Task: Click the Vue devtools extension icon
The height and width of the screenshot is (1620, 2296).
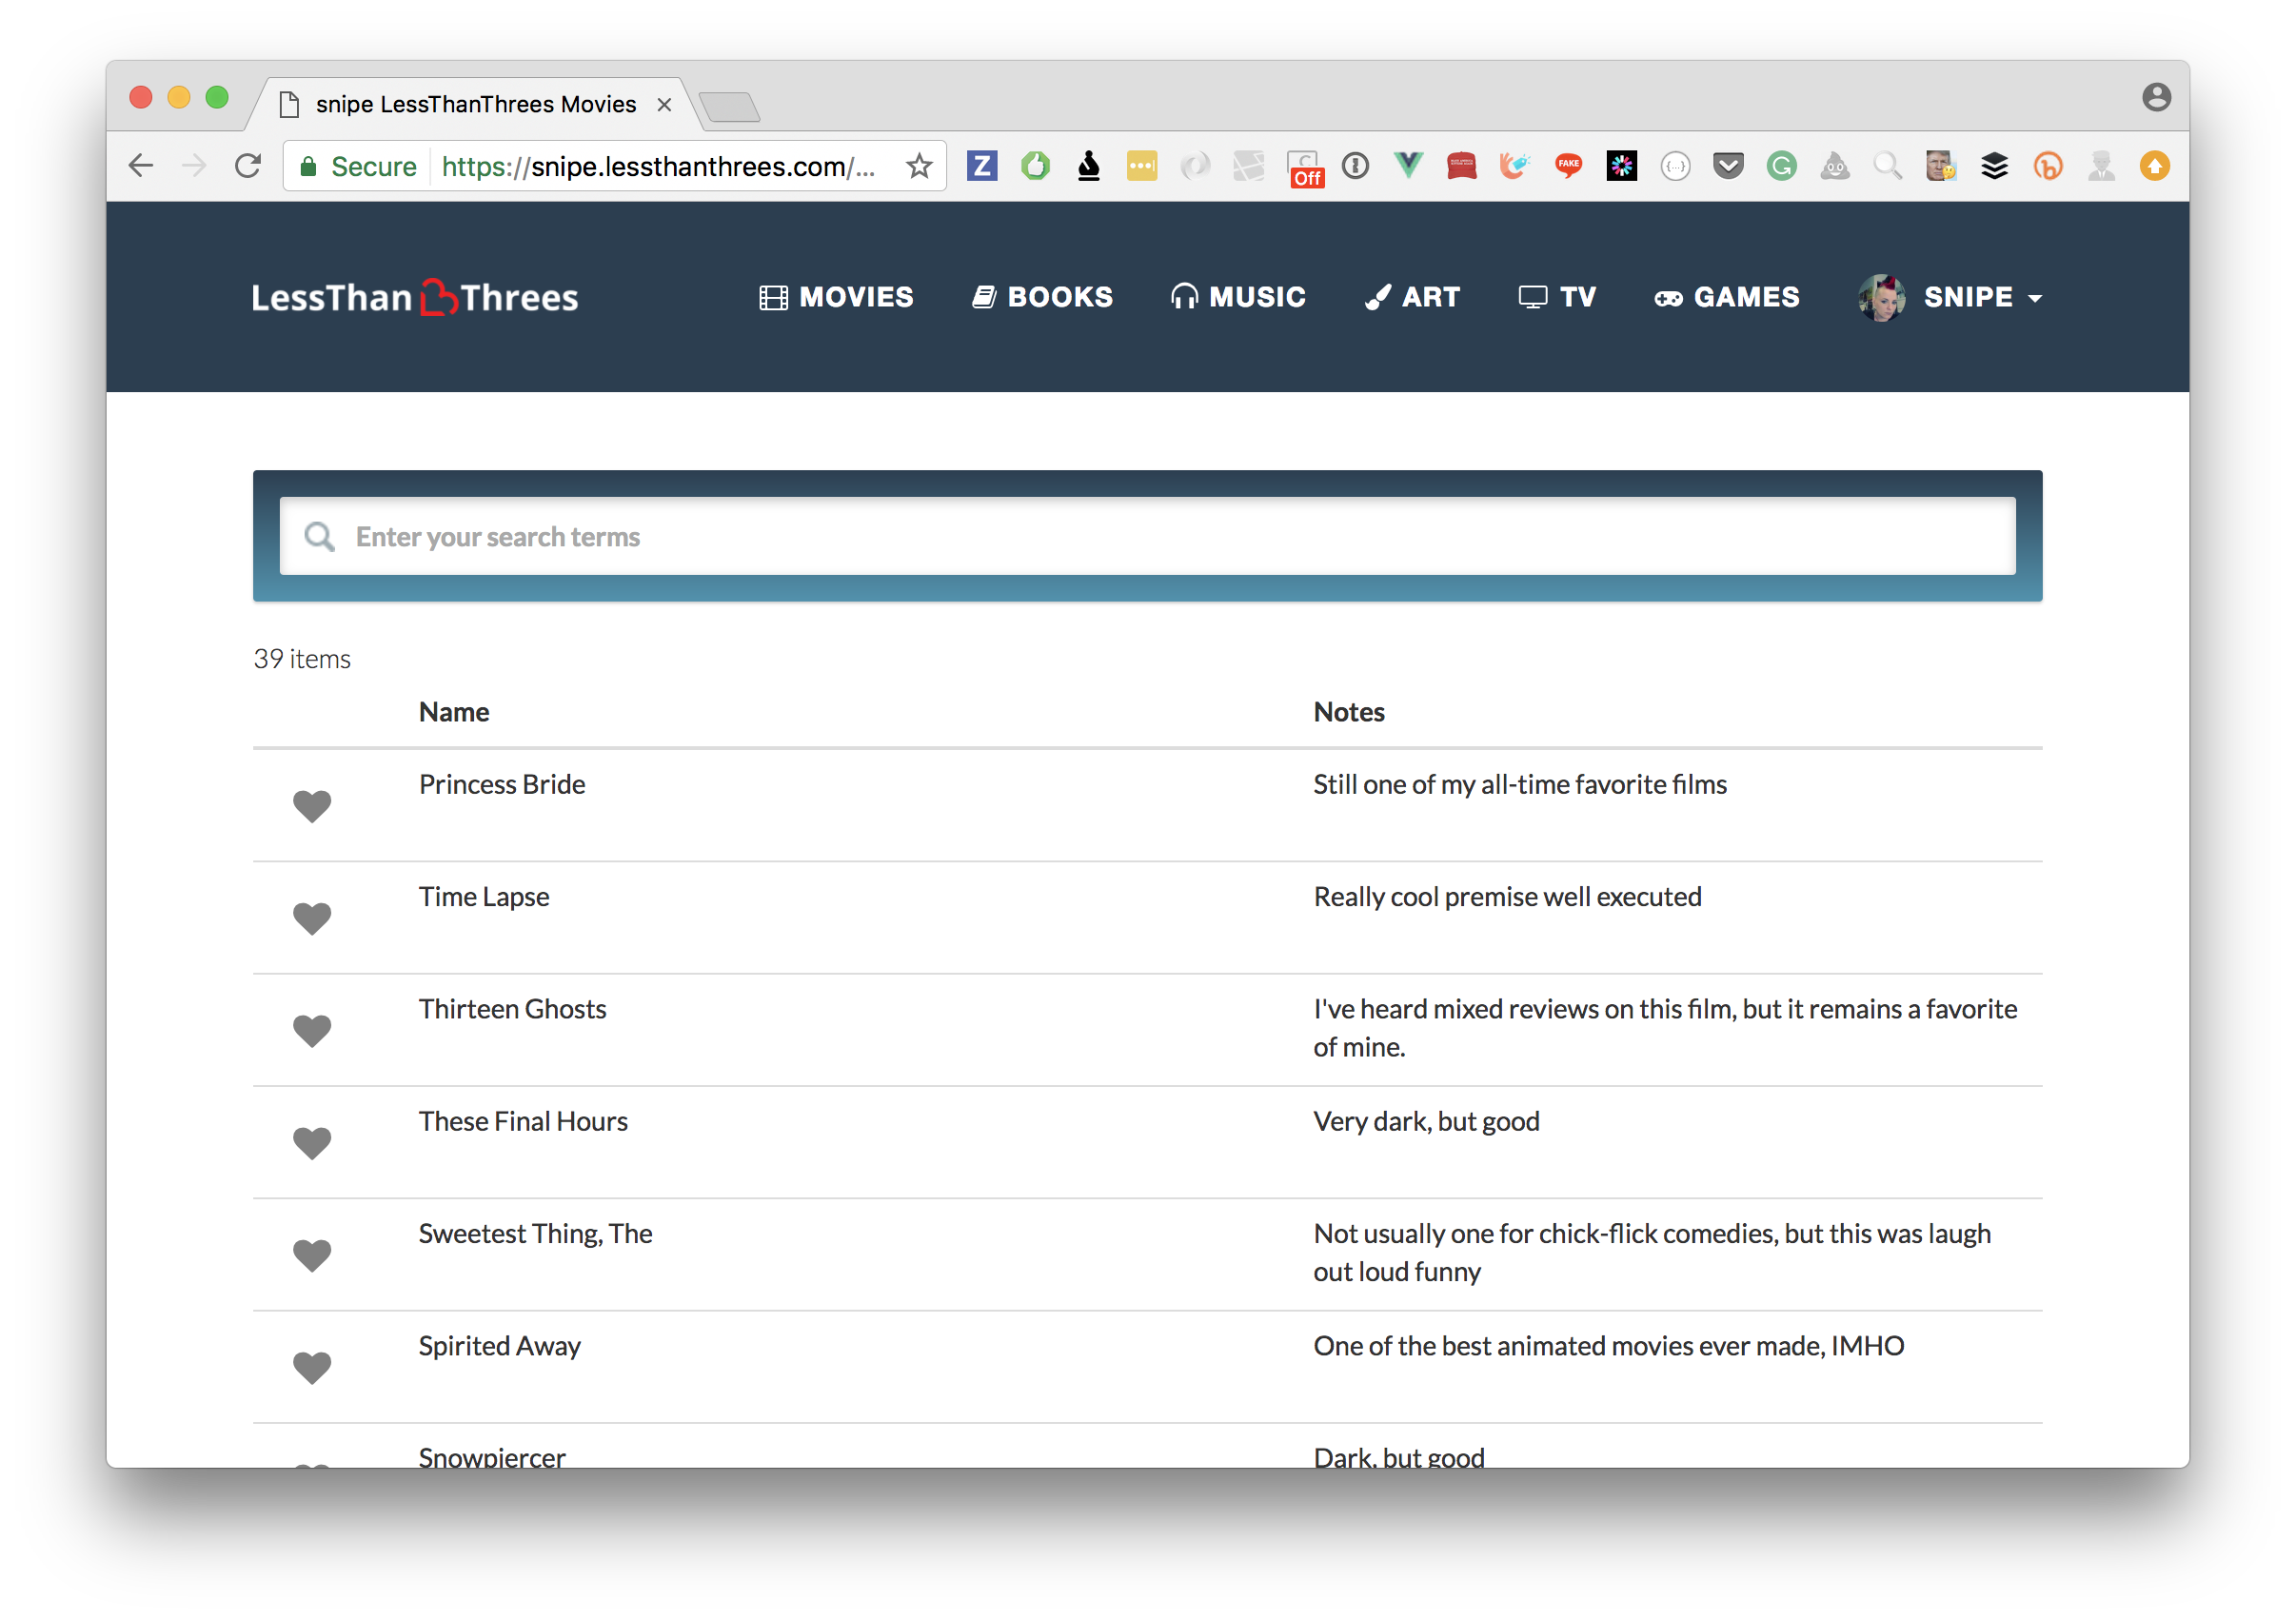Action: coord(1408,166)
